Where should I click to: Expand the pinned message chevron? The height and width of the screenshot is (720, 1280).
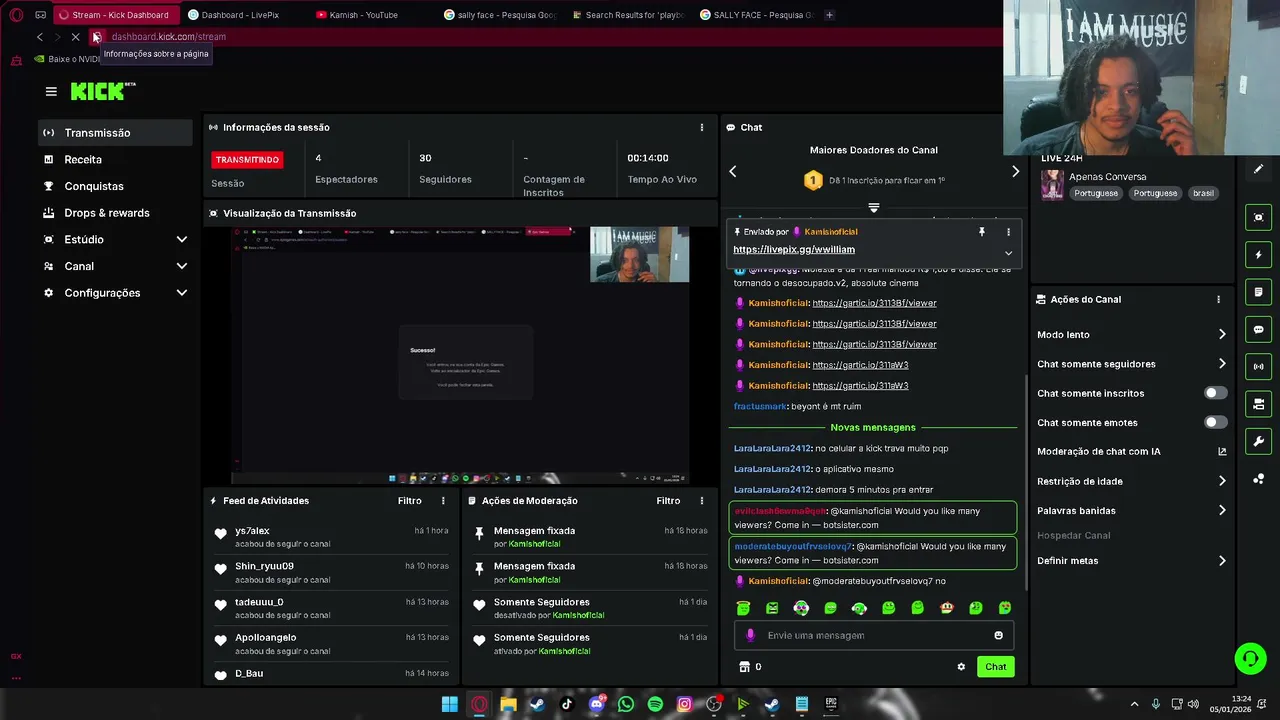click(x=1008, y=253)
